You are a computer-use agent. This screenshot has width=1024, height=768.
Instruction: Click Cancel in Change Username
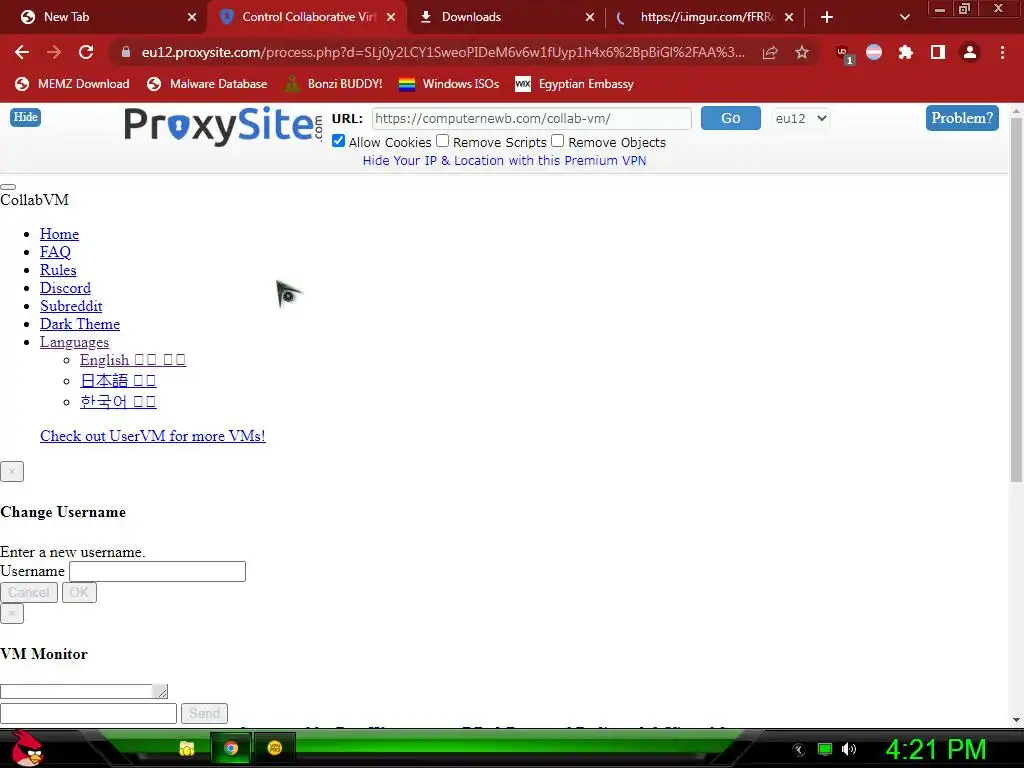click(29, 592)
